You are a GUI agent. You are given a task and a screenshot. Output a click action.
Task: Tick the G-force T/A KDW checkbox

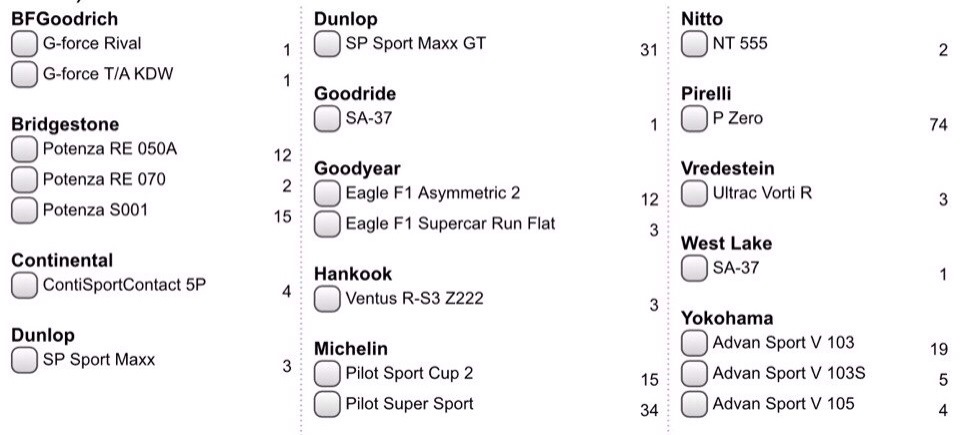(x=24, y=75)
